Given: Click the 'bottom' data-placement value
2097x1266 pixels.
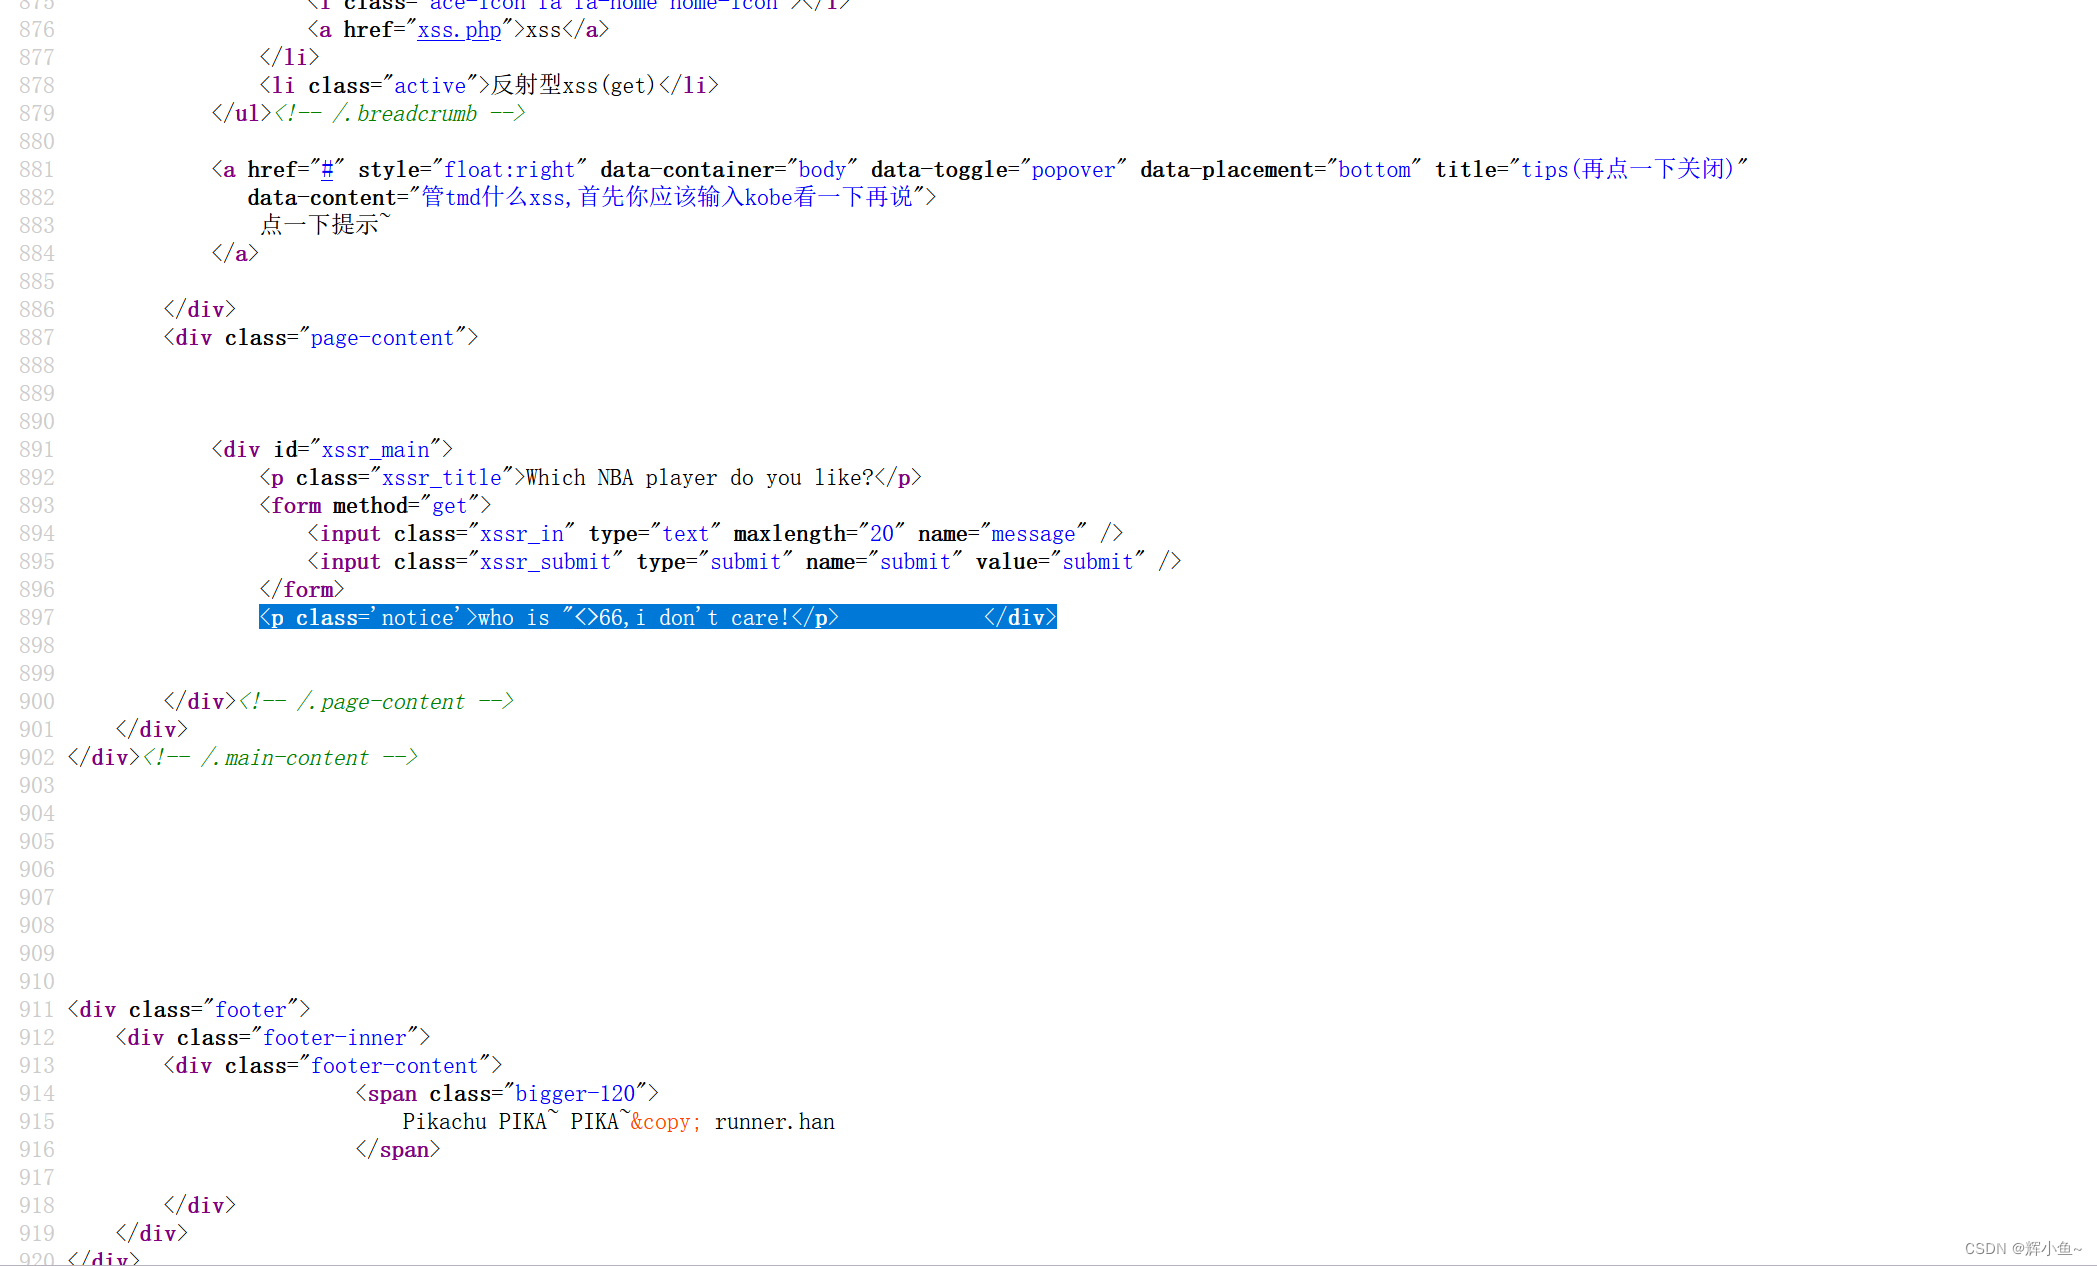Looking at the screenshot, I should coord(1374,170).
